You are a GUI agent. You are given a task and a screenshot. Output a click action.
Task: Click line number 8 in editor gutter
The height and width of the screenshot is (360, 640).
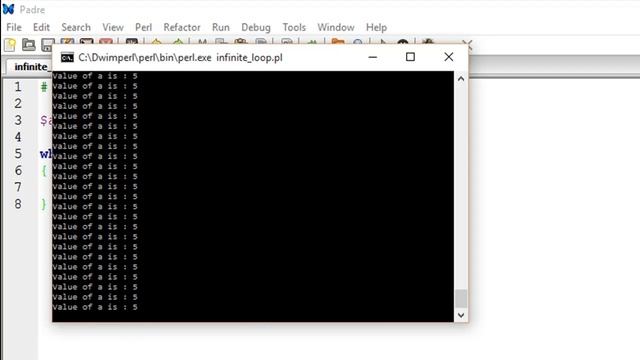pos(18,204)
